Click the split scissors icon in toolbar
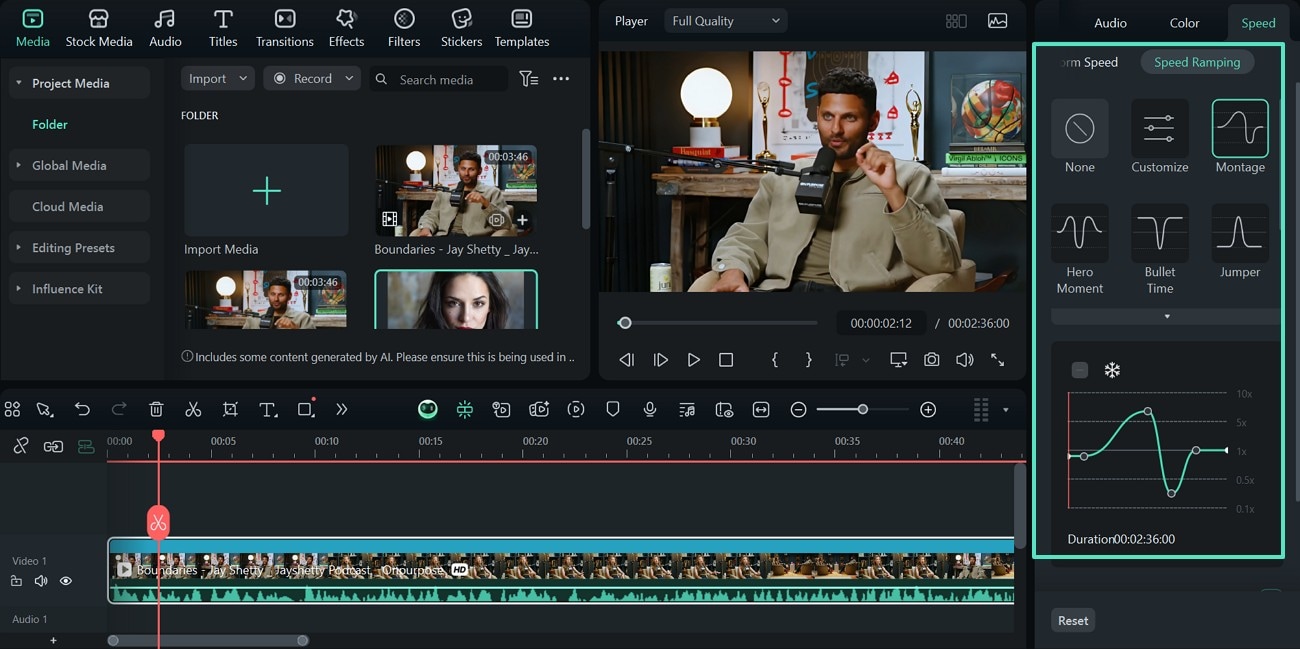 pyautogui.click(x=193, y=409)
